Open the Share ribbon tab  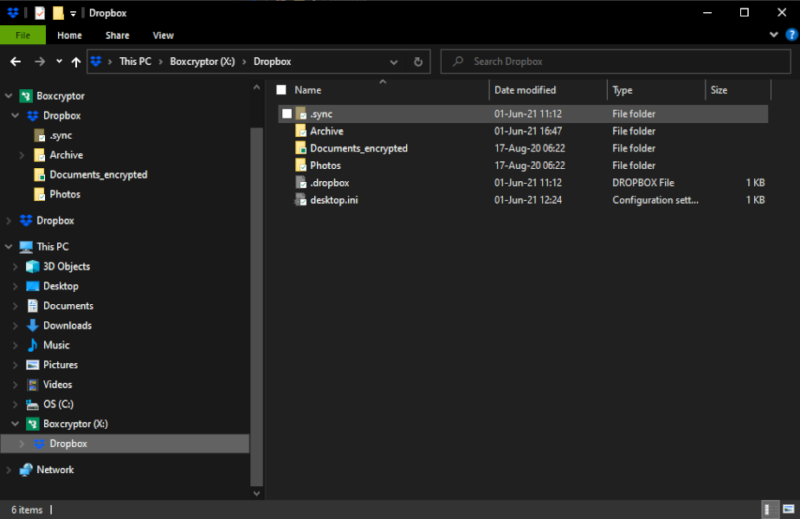117,35
